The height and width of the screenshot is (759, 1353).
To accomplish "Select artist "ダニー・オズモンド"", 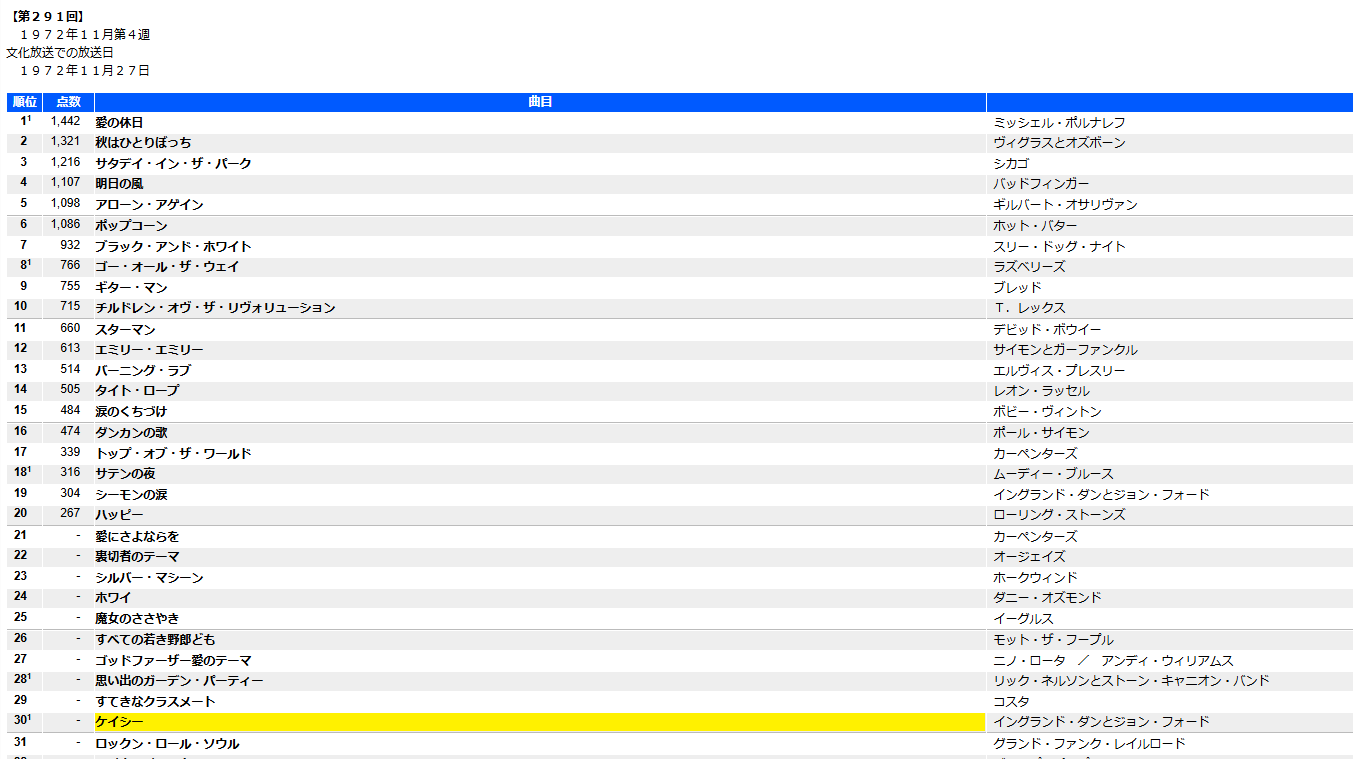I will [x=1047, y=598].
